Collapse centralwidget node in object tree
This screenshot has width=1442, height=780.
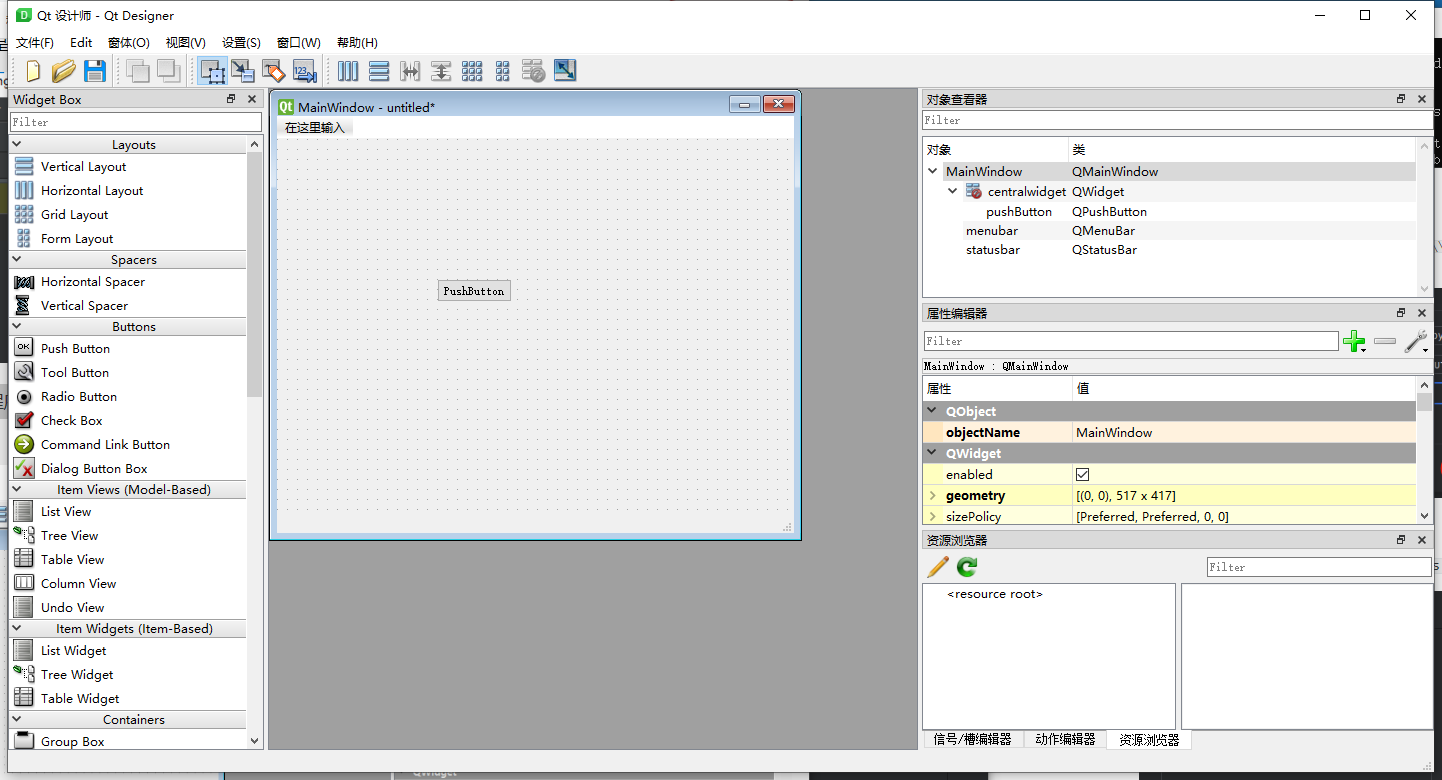click(953, 192)
